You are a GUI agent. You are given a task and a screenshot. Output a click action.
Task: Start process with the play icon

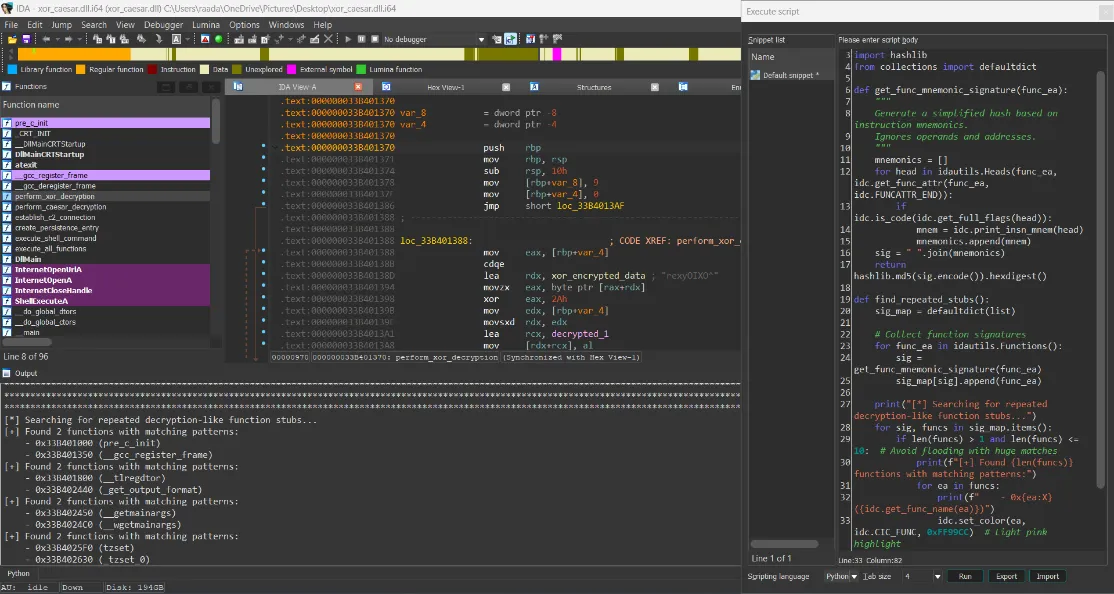348,39
